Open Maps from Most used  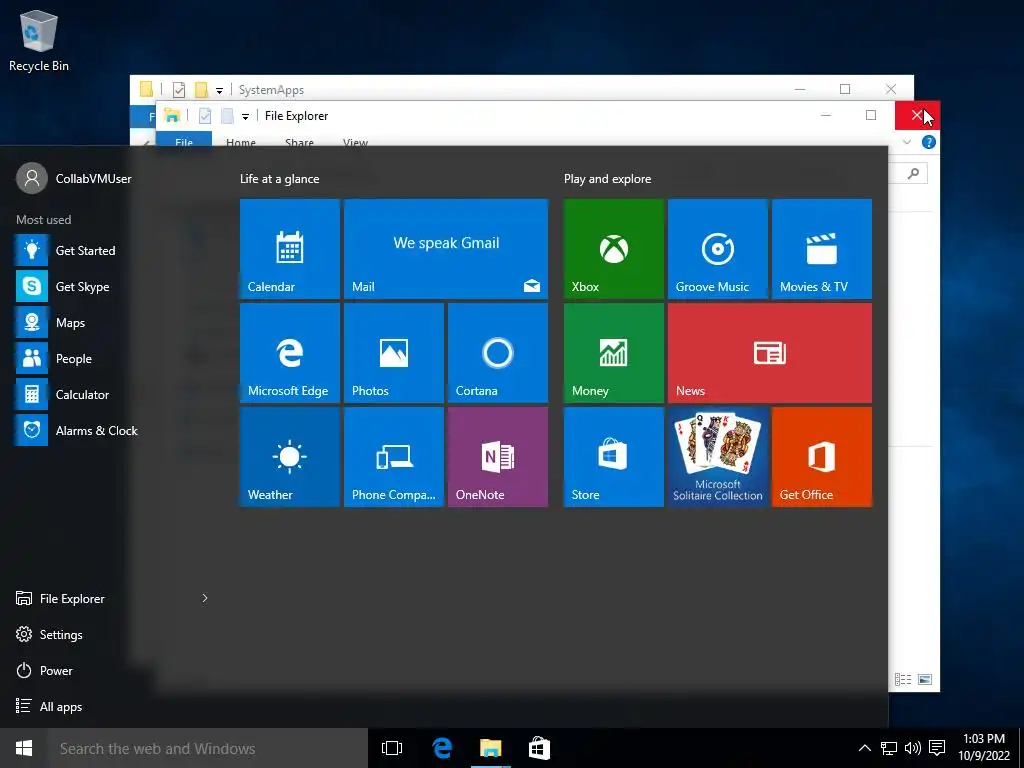tap(111, 323)
